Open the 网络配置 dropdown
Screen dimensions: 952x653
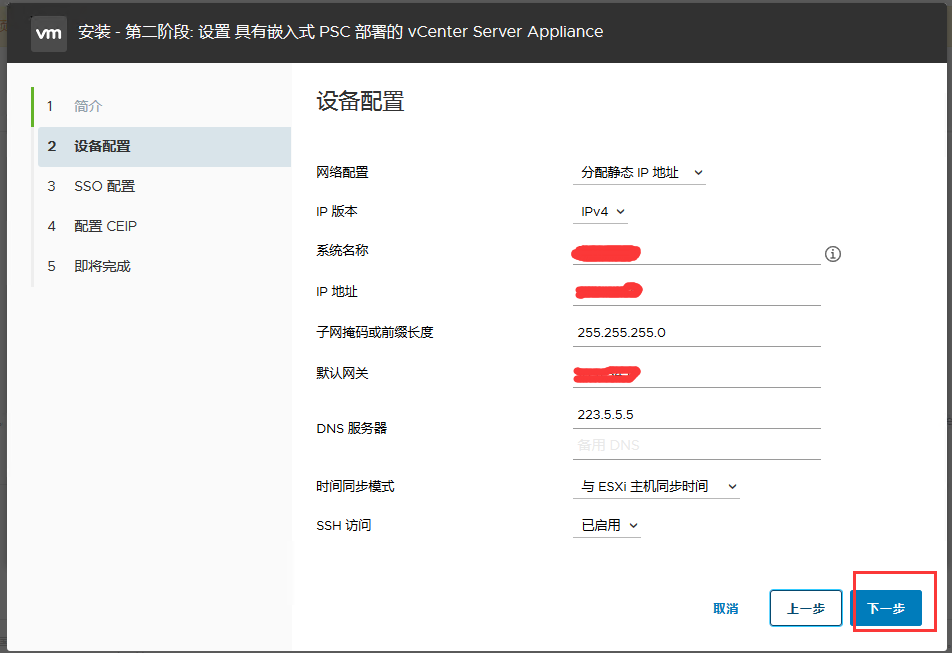point(639,173)
